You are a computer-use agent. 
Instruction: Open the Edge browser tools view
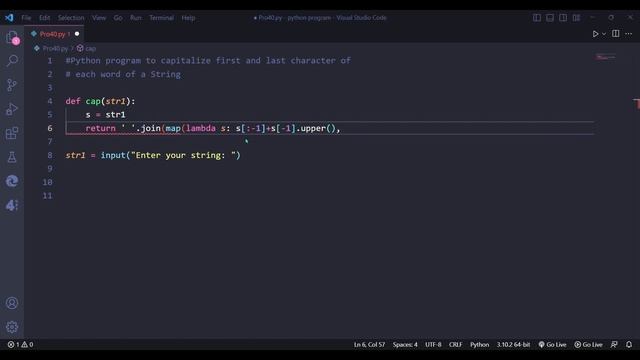tap(12, 181)
